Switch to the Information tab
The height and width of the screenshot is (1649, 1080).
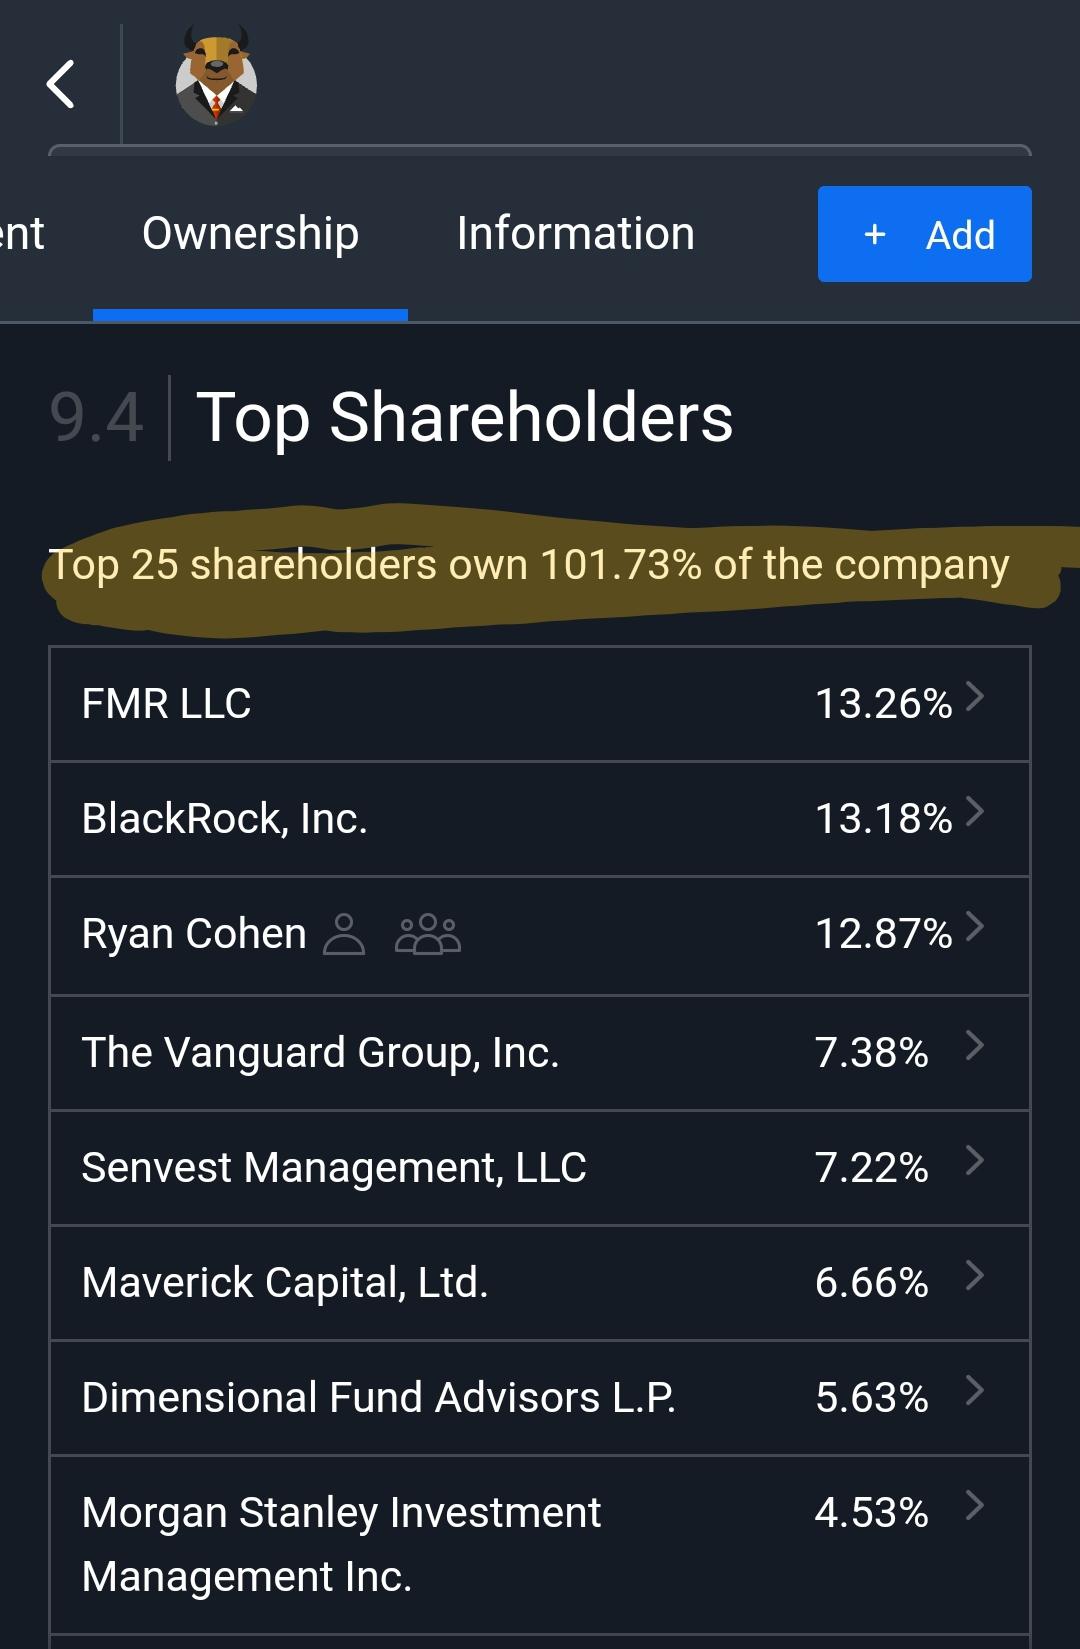(x=575, y=233)
